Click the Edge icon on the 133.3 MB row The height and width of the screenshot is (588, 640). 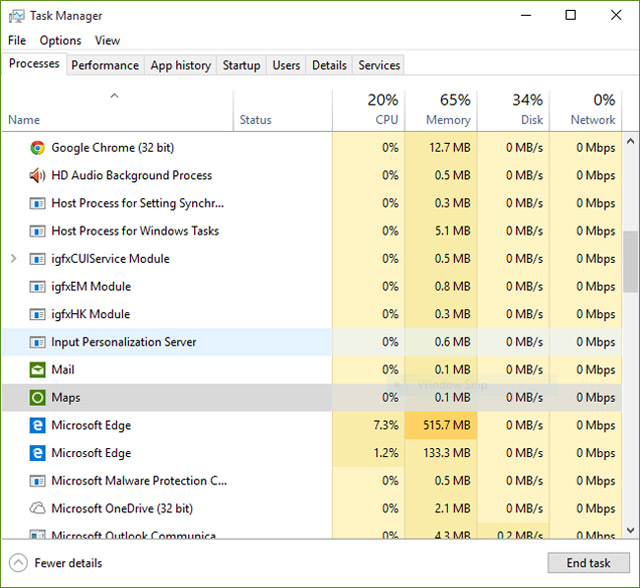click(38, 453)
